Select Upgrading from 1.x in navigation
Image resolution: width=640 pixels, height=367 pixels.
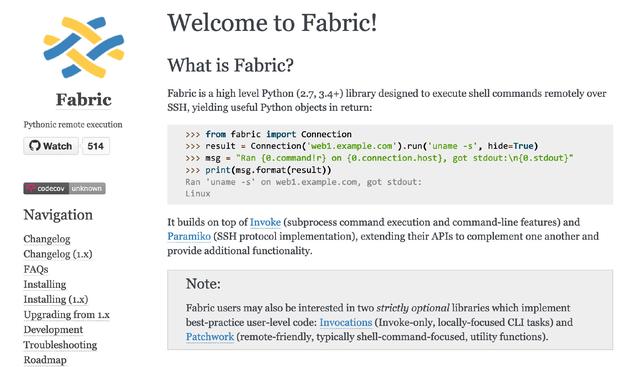(67, 314)
